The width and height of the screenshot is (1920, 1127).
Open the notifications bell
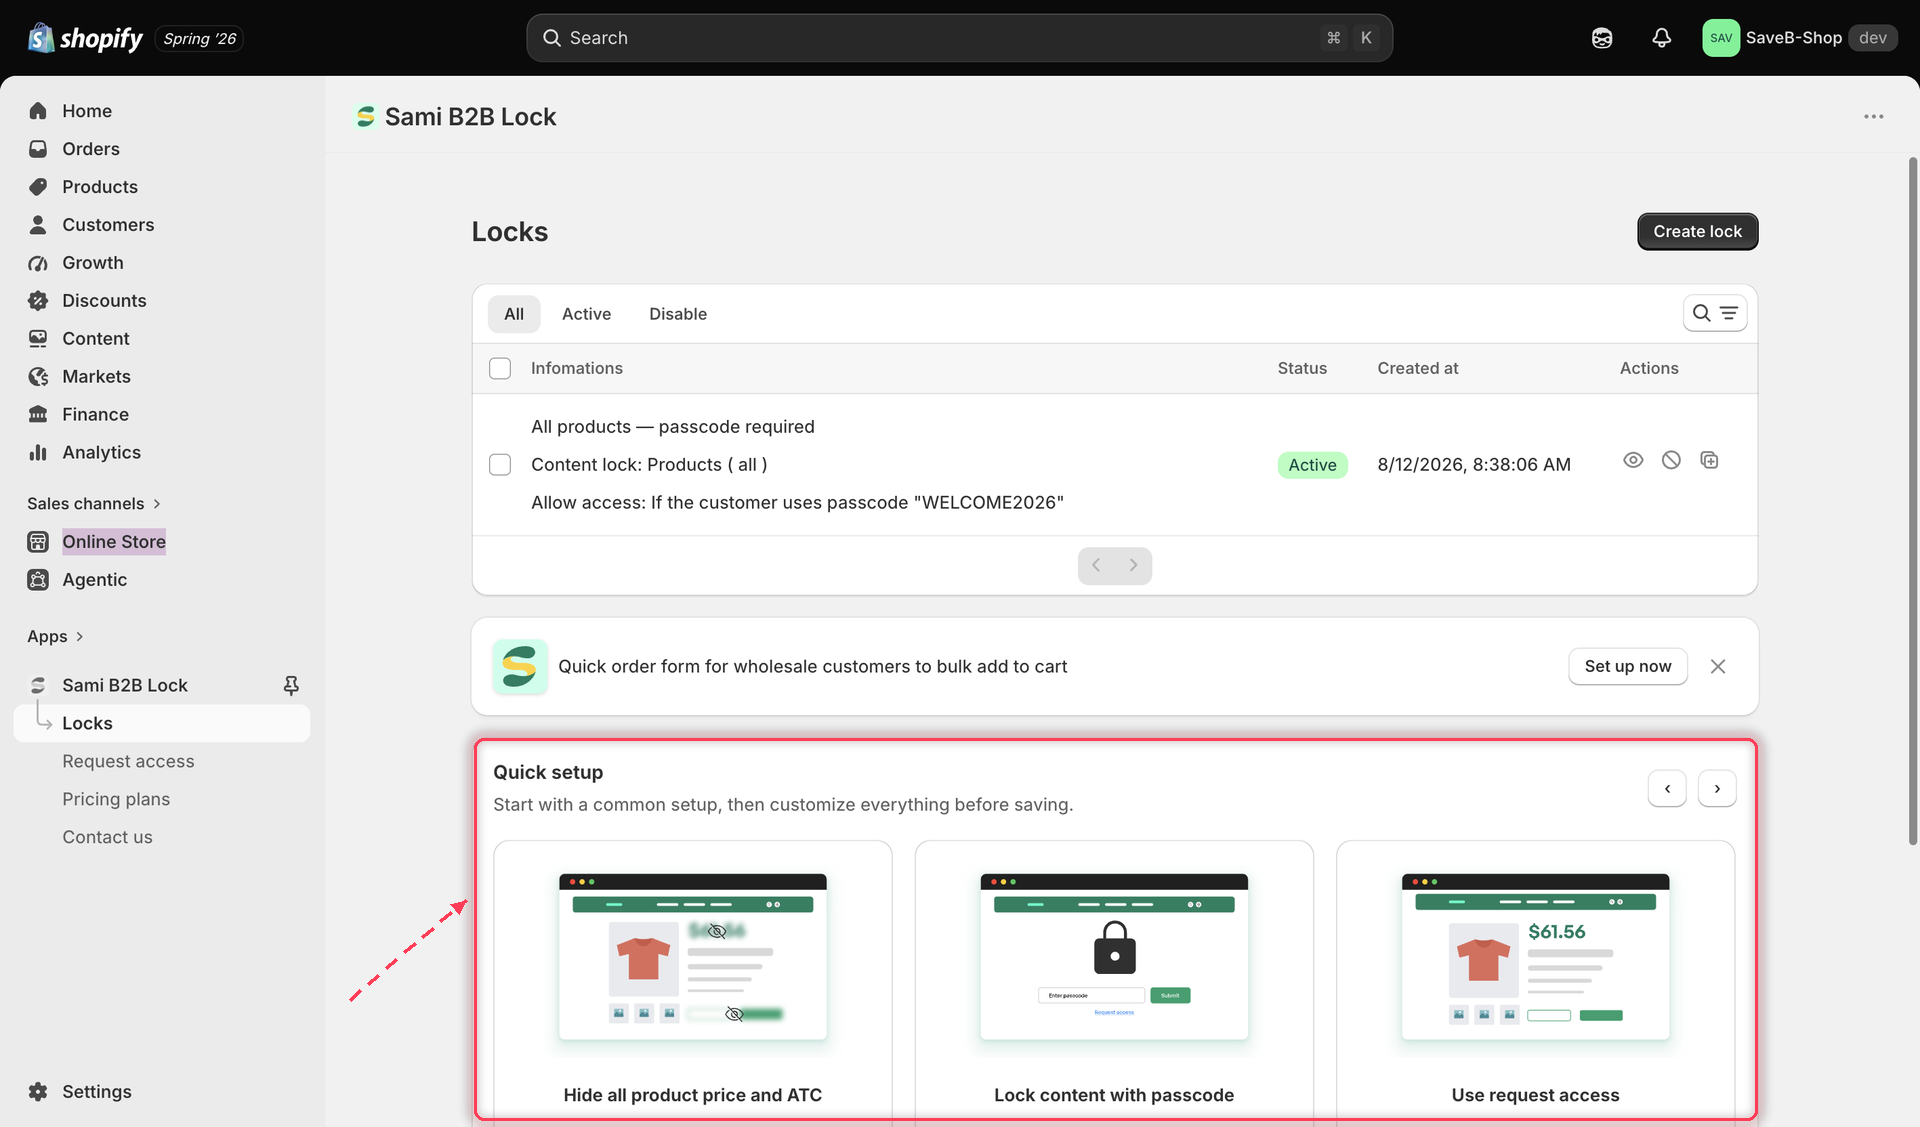pos(1661,38)
